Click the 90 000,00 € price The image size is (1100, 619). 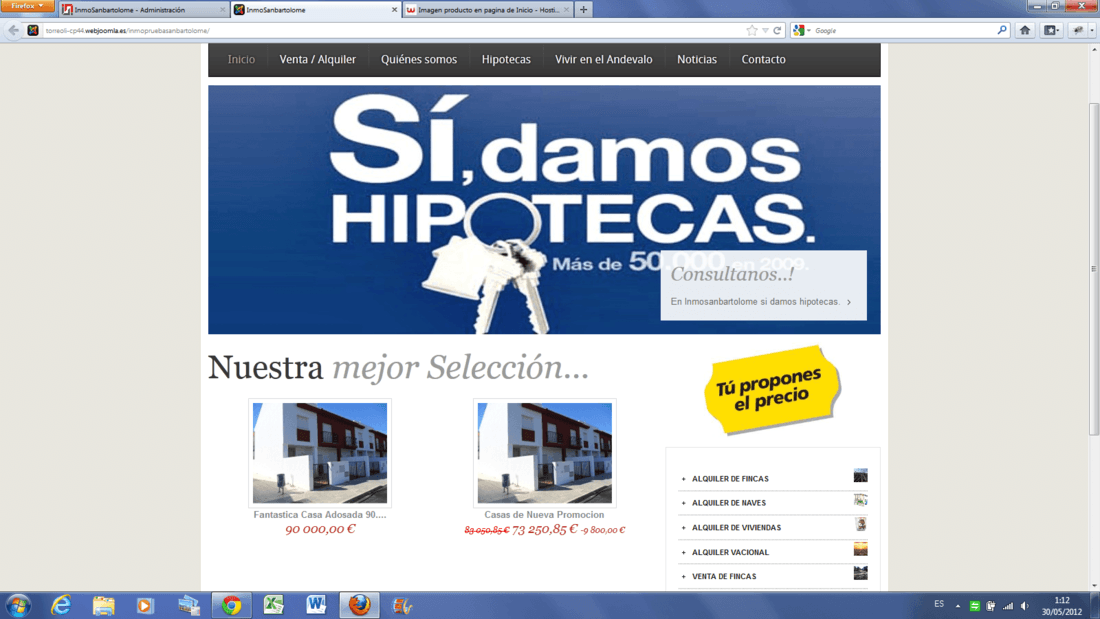coord(320,529)
